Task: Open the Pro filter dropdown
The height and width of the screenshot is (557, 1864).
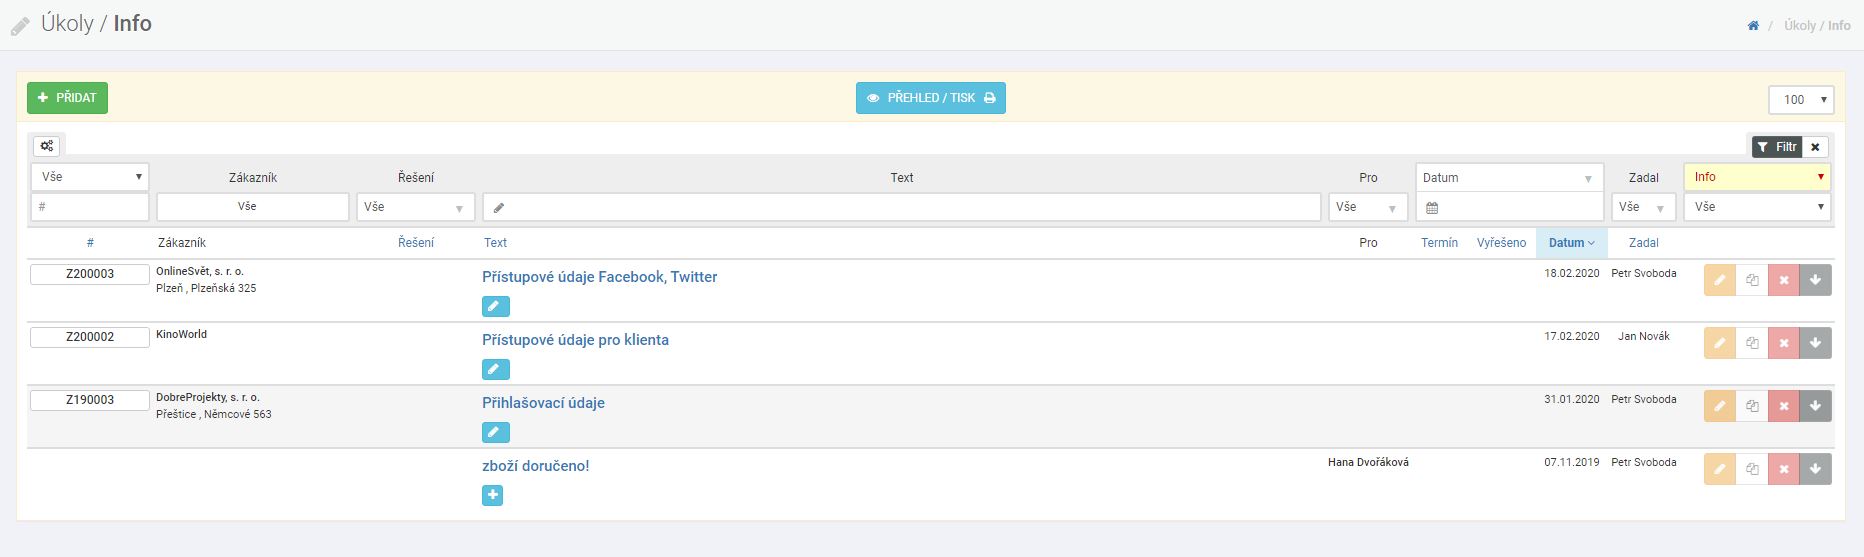Action: point(1368,207)
